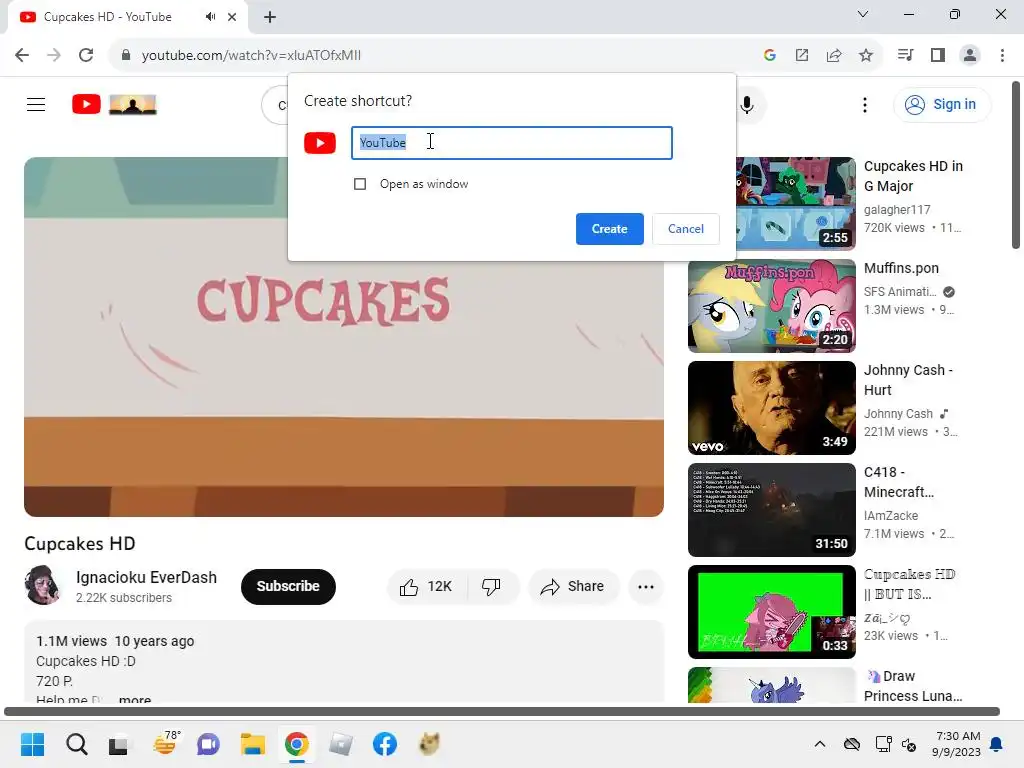Click the Doge icon in the taskbar
The height and width of the screenshot is (768, 1024).
click(x=429, y=744)
